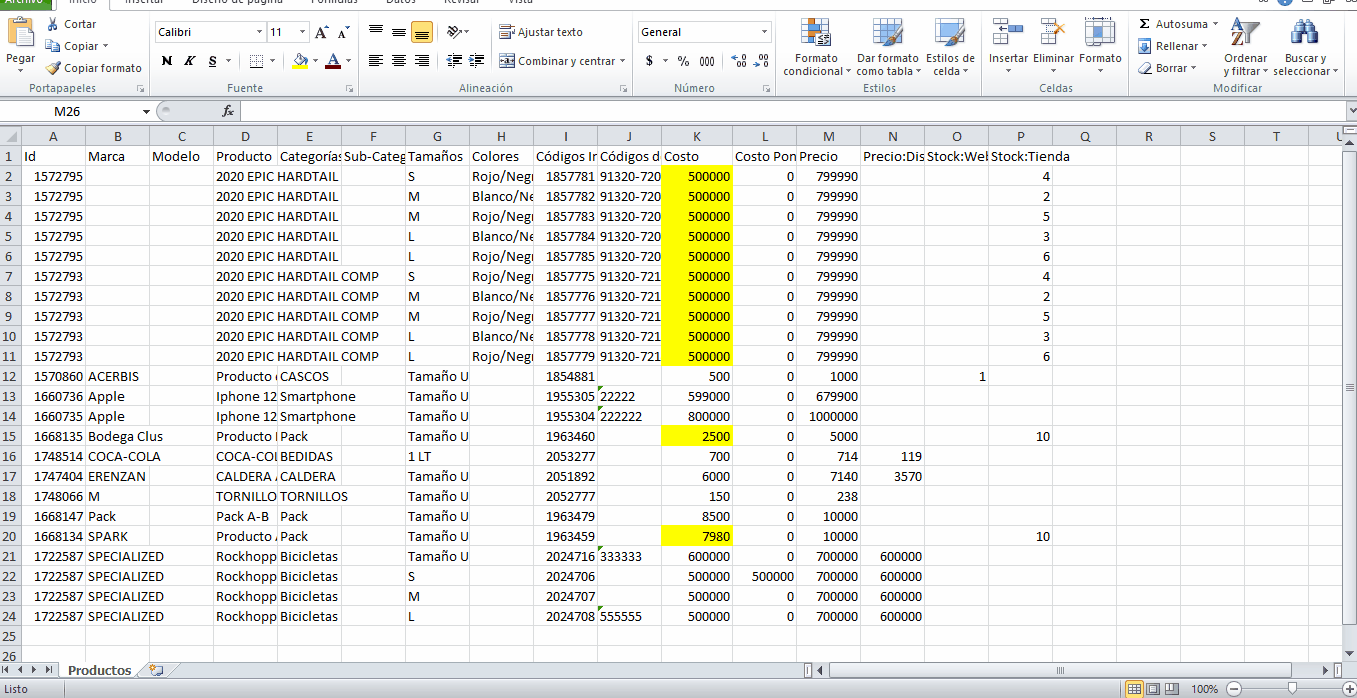Decrease indent of cell contents
The height and width of the screenshot is (698, 1357).
[453, 61]
